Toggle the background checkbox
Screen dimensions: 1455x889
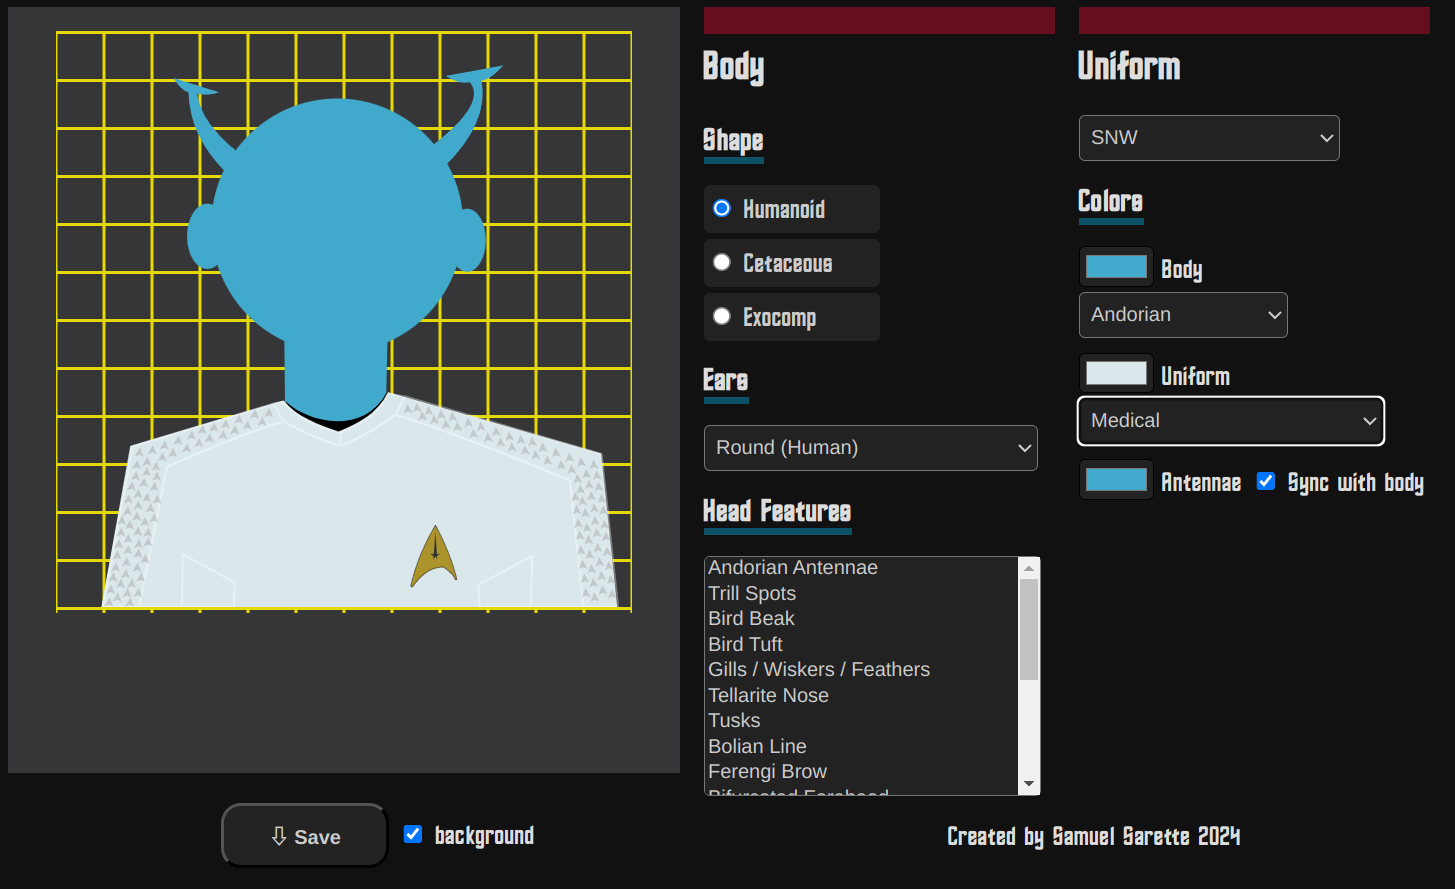413,834
